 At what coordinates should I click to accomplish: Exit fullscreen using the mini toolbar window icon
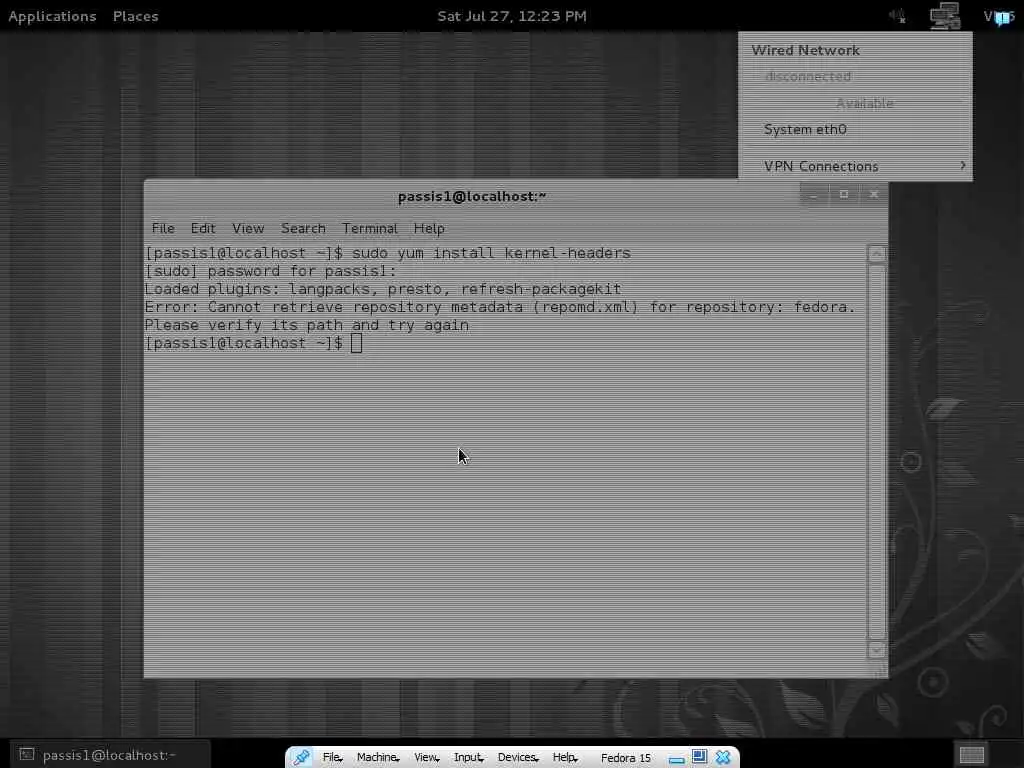pos(699,756)
